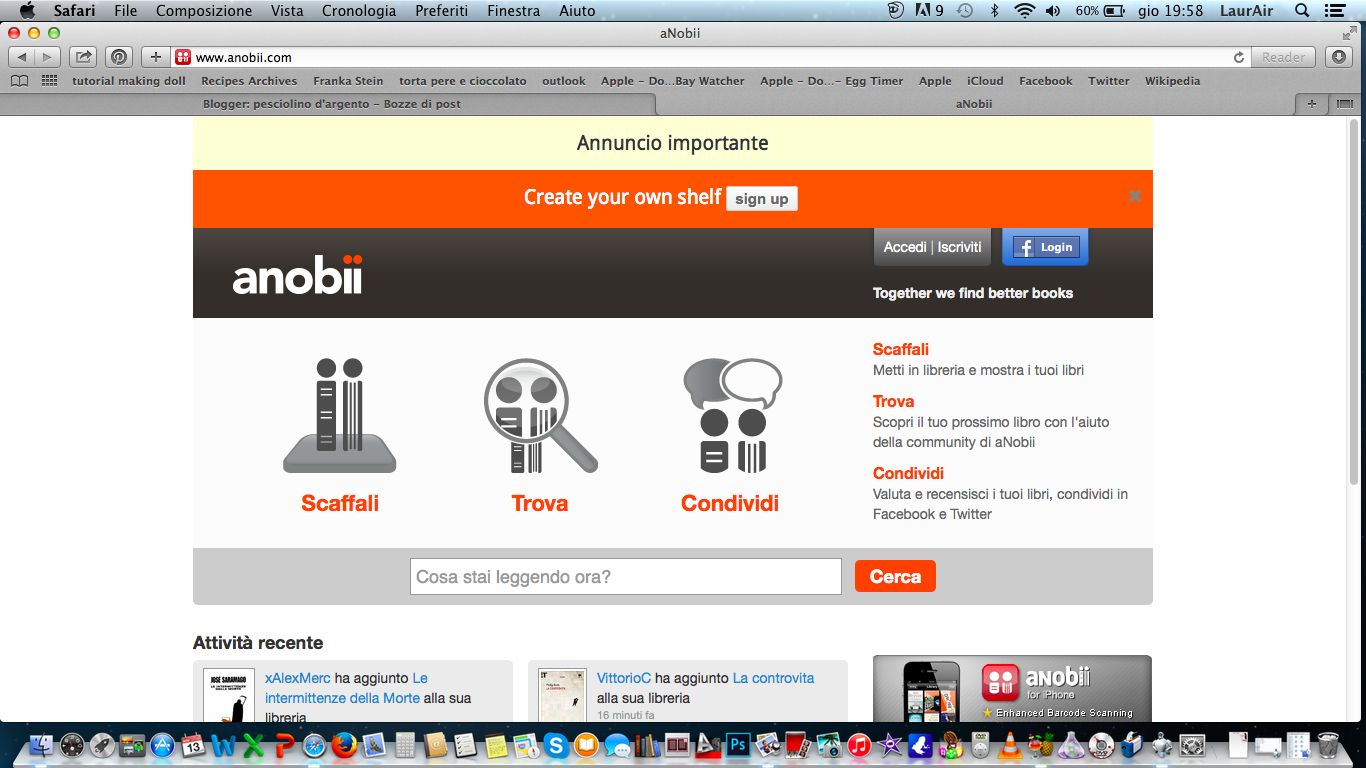1366x768 pixels.
Task: Click the Safari share icon in toolbar
Action: tap(84, 57)
